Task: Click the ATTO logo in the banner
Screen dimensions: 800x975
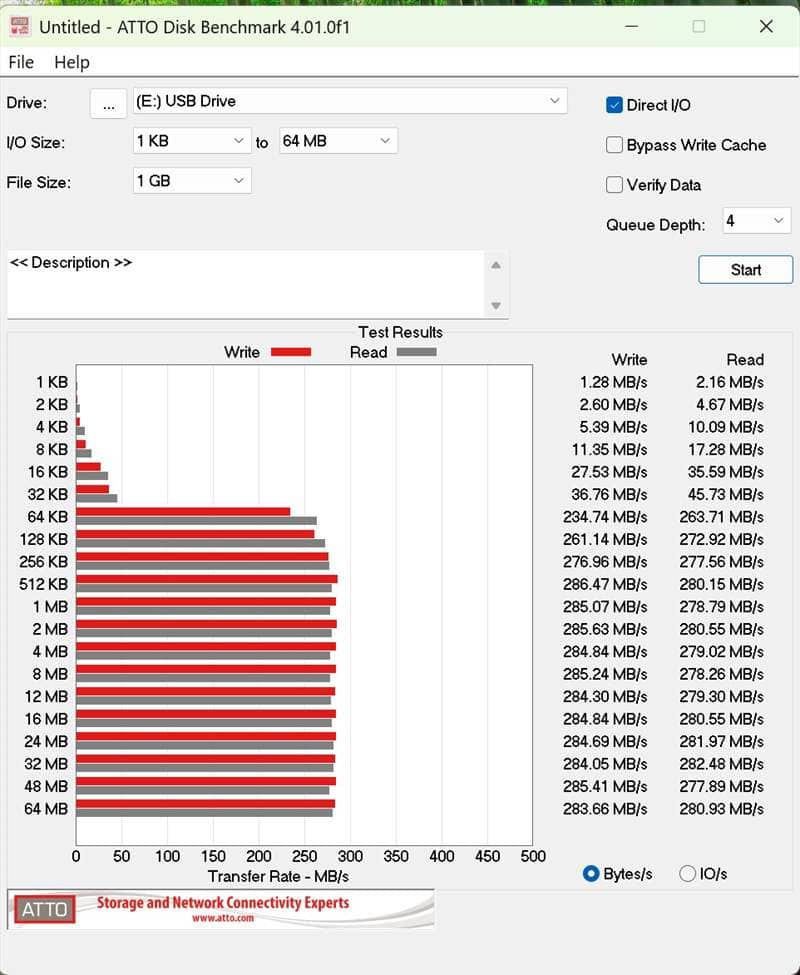Action: [x=45, y=909]
